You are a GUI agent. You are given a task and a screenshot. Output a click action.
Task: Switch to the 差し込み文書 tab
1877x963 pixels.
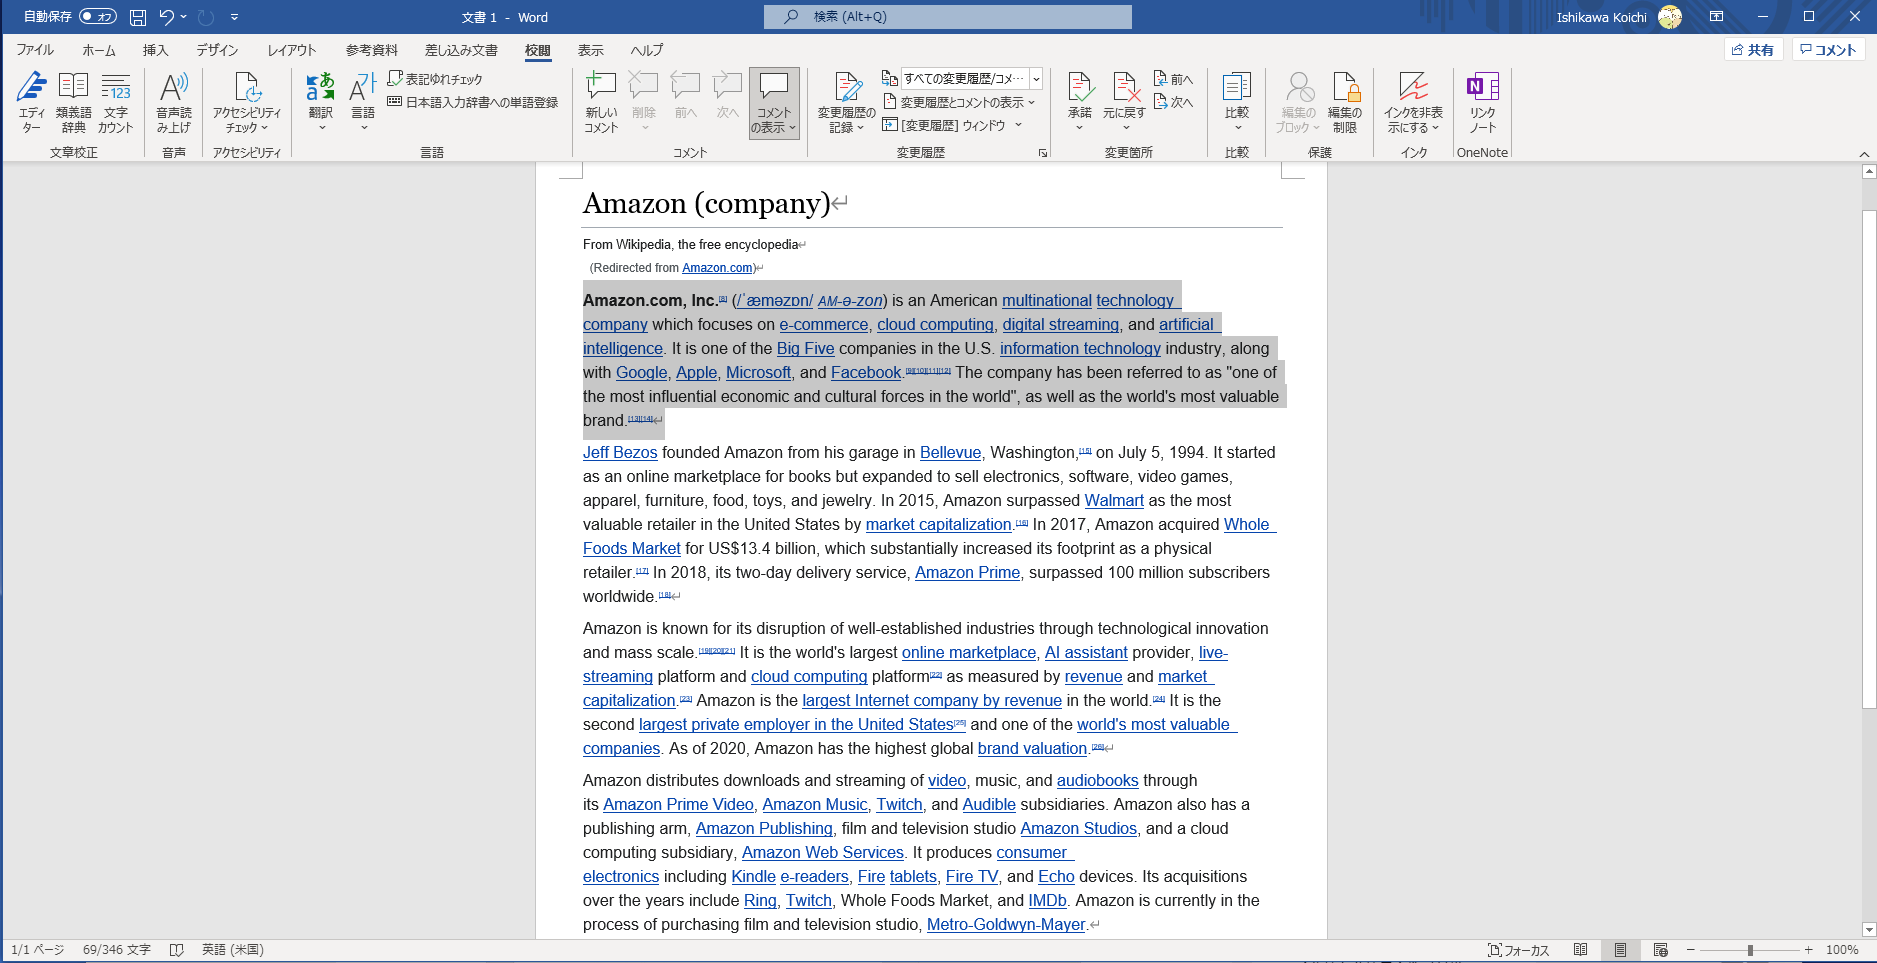461,50
